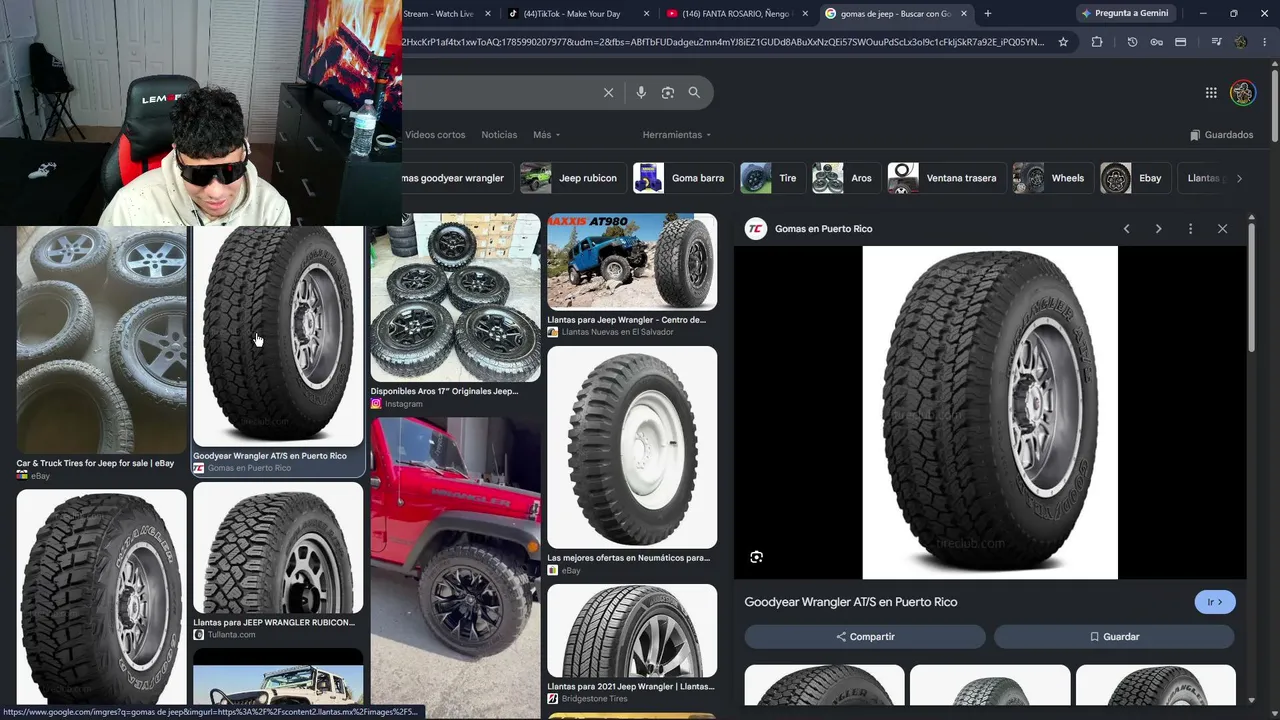This screenshot has height=720, width=1280.
Task: Search inside image with Lens overlay icon
Action: [756, 557]
